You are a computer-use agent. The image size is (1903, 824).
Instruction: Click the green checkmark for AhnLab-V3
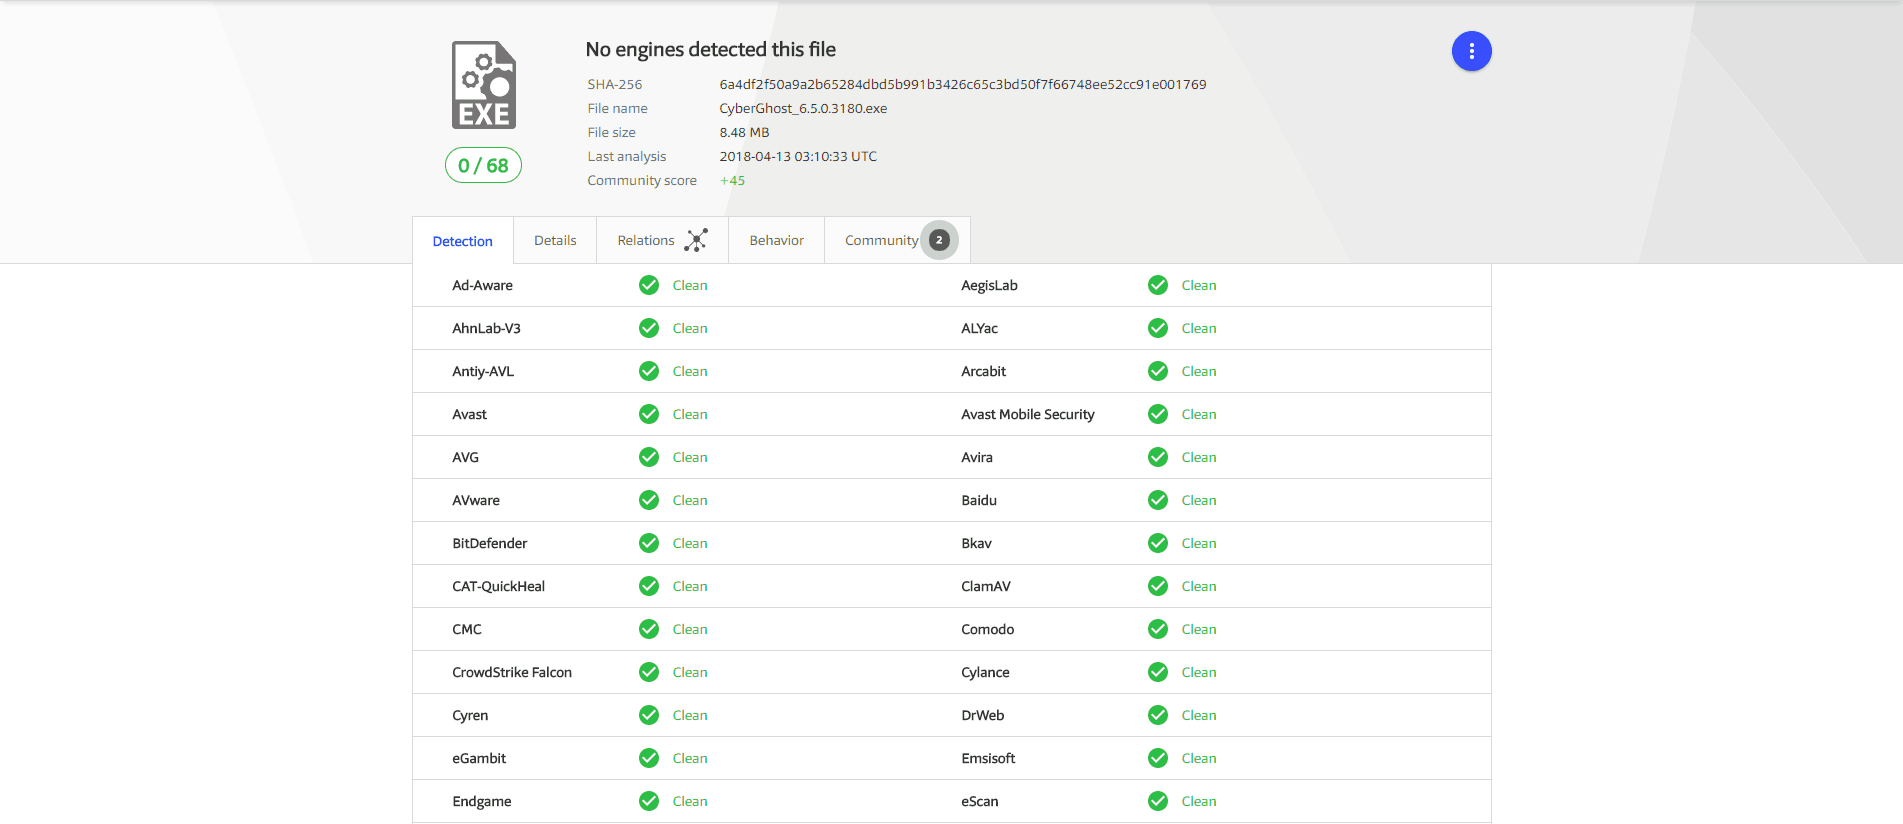pos(649,328)
